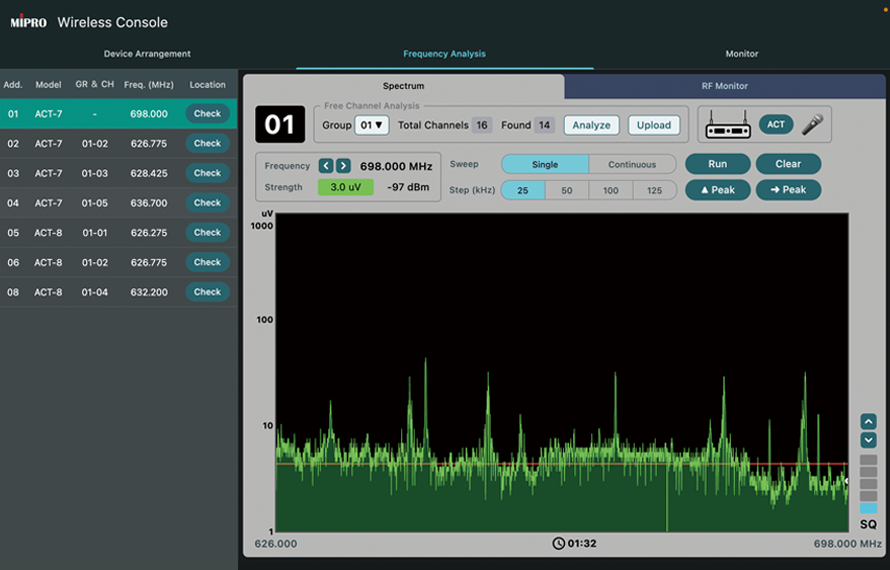
Task: Click the receiver device icon
Action: tap(727, 125)
